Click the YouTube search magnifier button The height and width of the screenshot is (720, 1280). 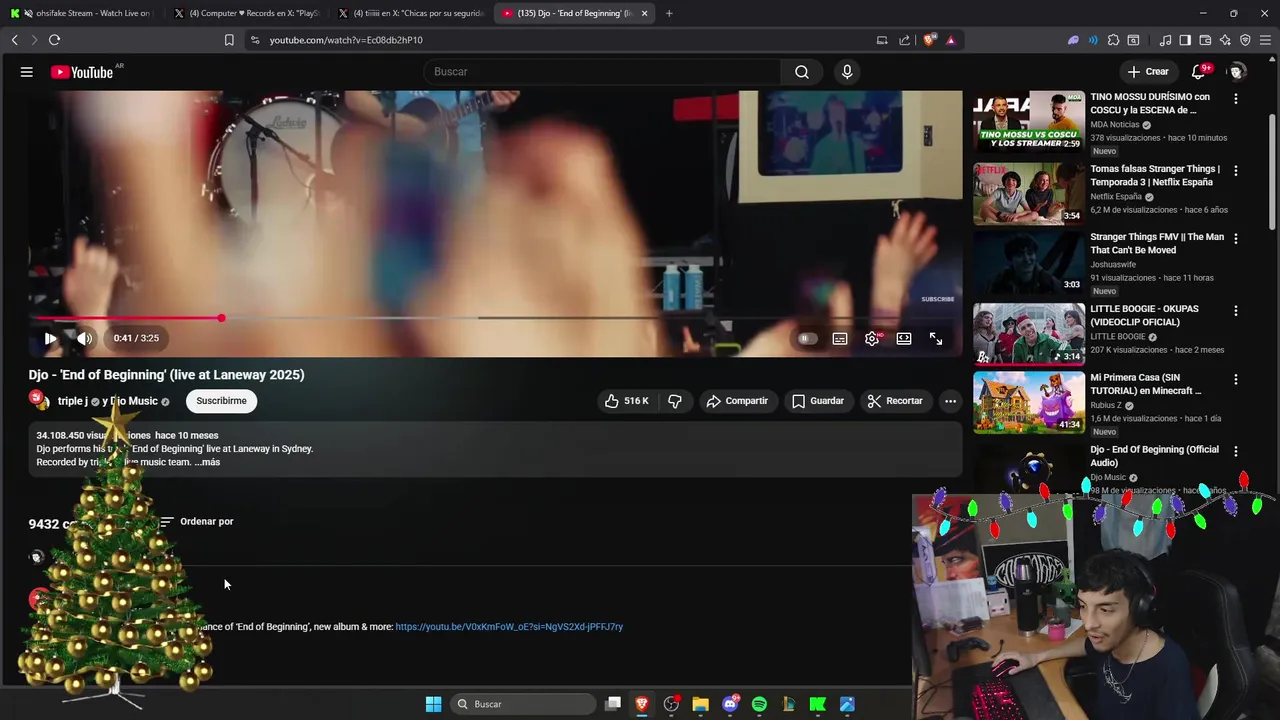802,72
